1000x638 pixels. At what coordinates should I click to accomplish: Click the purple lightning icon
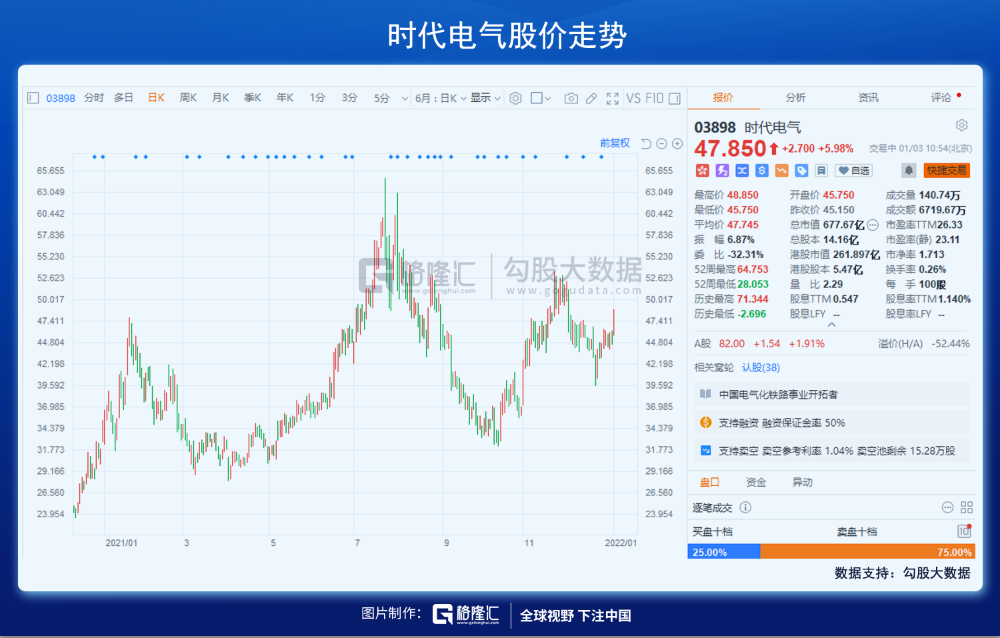point(722,170)
